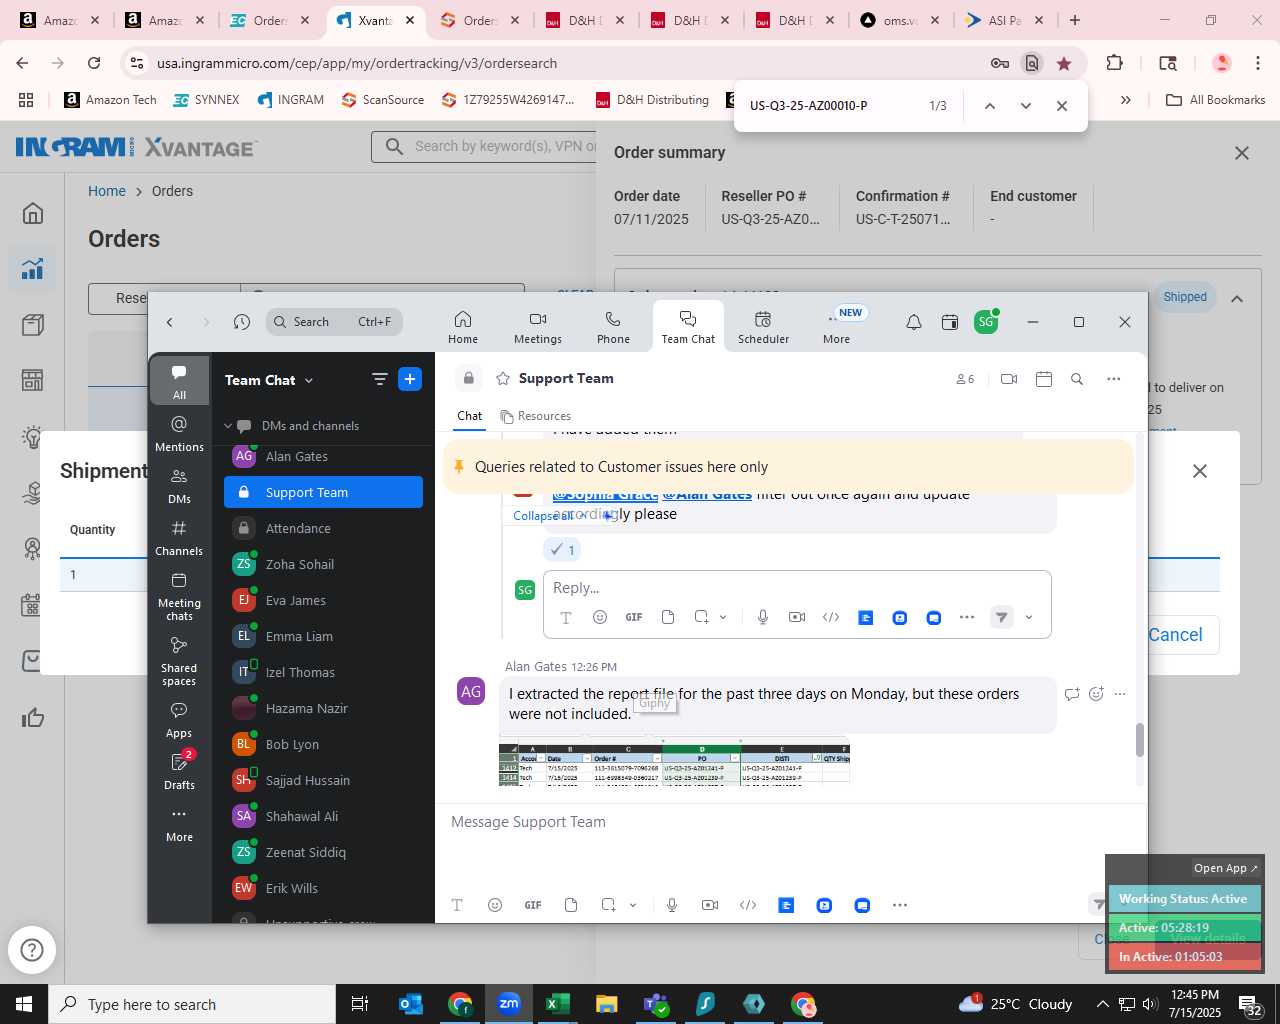Click Open App button on status widget
The width and height of the screenshot is (1280, 1024).
(1226, 868)
